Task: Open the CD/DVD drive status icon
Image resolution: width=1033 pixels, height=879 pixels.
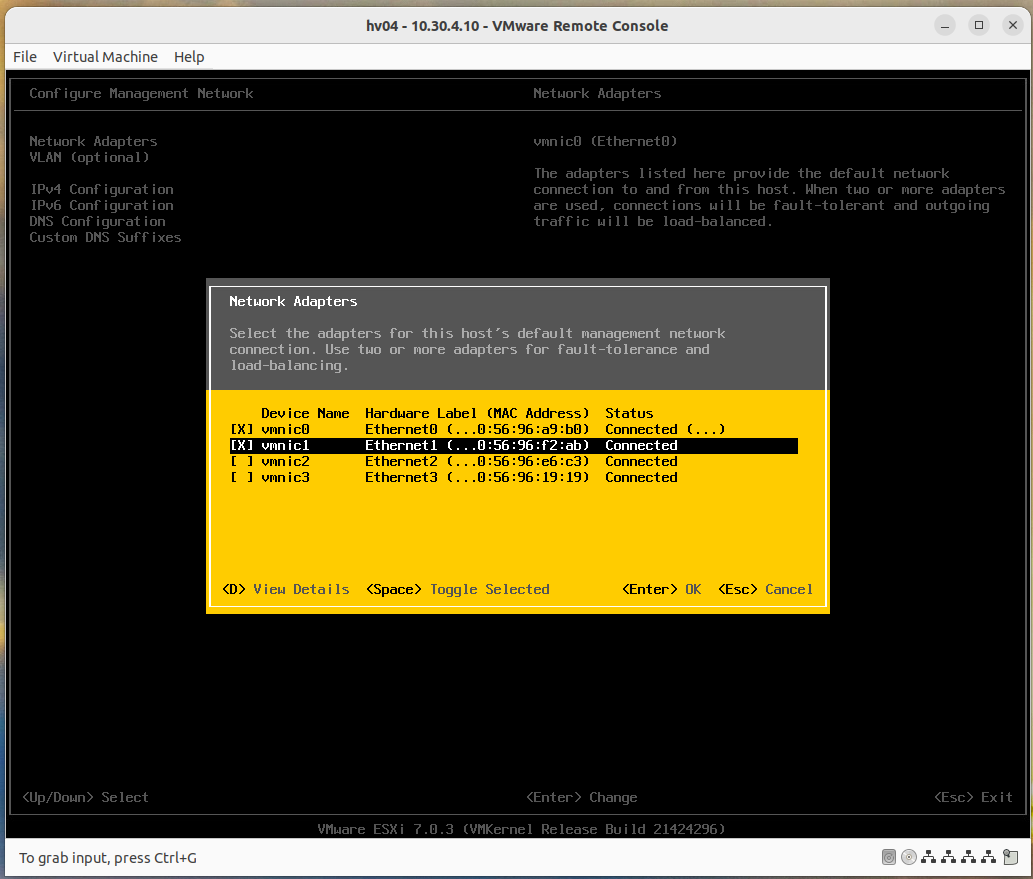Action: pyautogui.click(x=909, y=857)
